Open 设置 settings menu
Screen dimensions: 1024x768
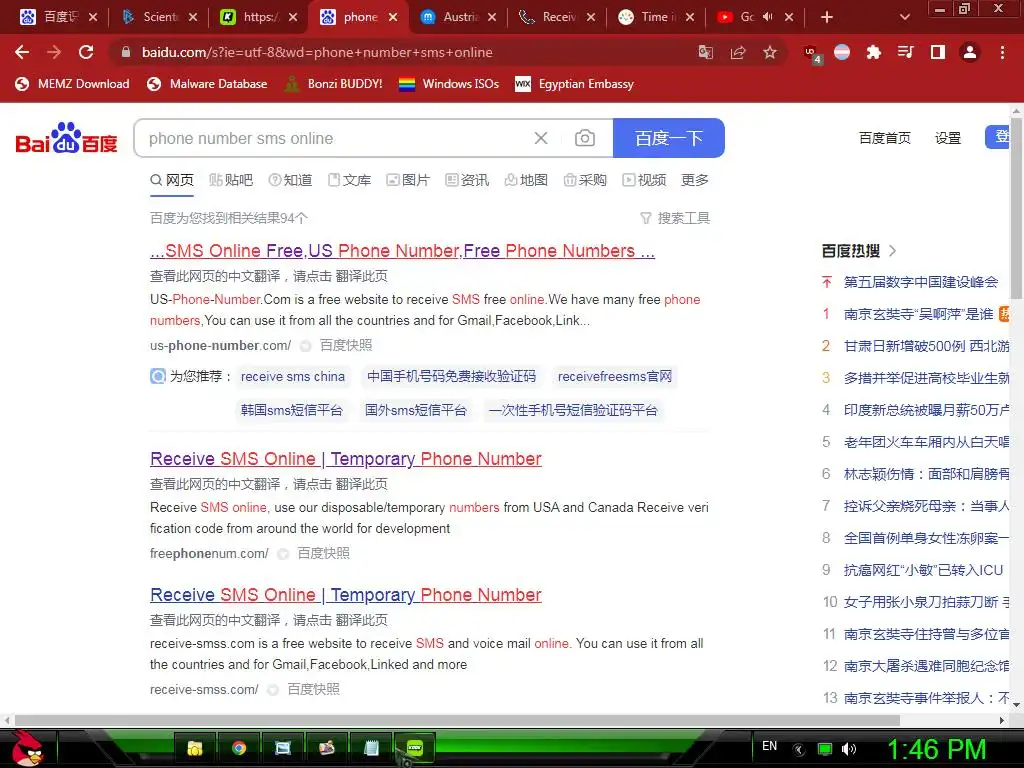tap(948, 138)
